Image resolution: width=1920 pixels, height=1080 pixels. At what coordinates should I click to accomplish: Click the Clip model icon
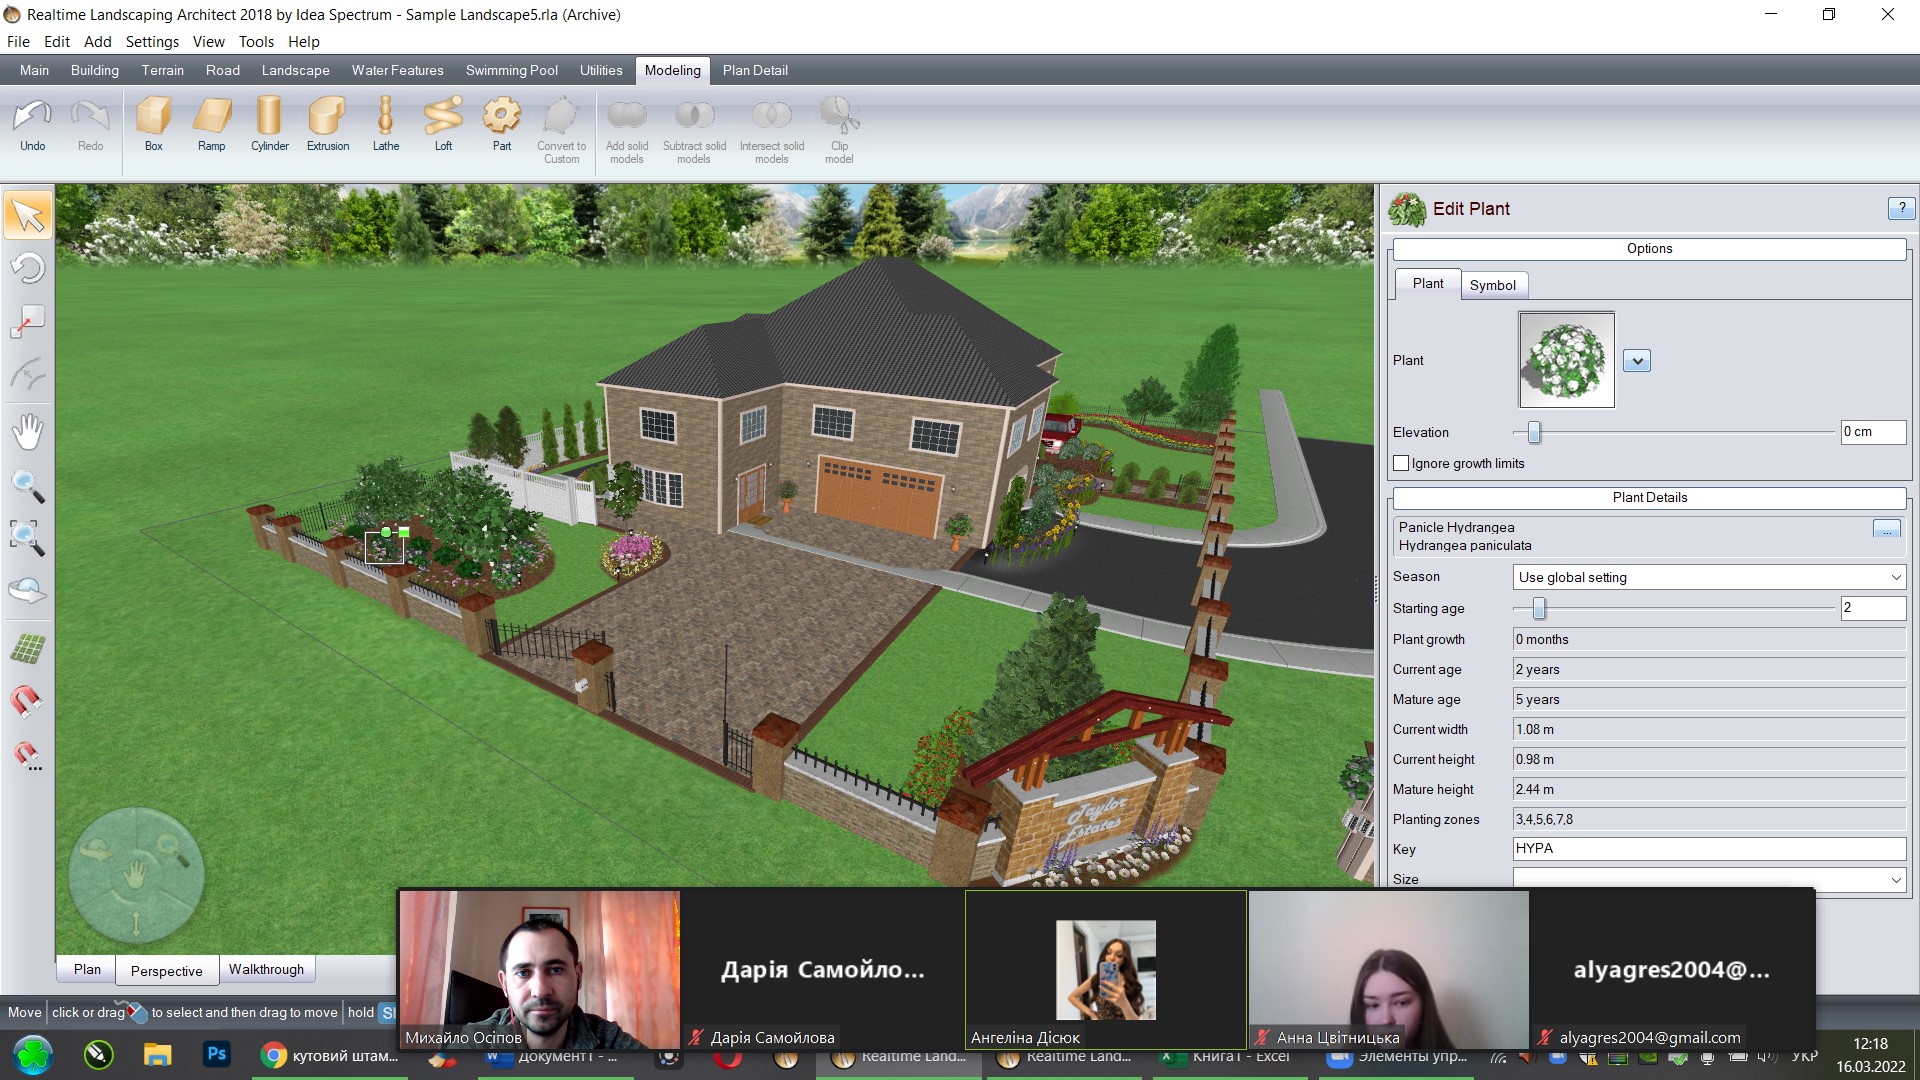coord(839,131)
